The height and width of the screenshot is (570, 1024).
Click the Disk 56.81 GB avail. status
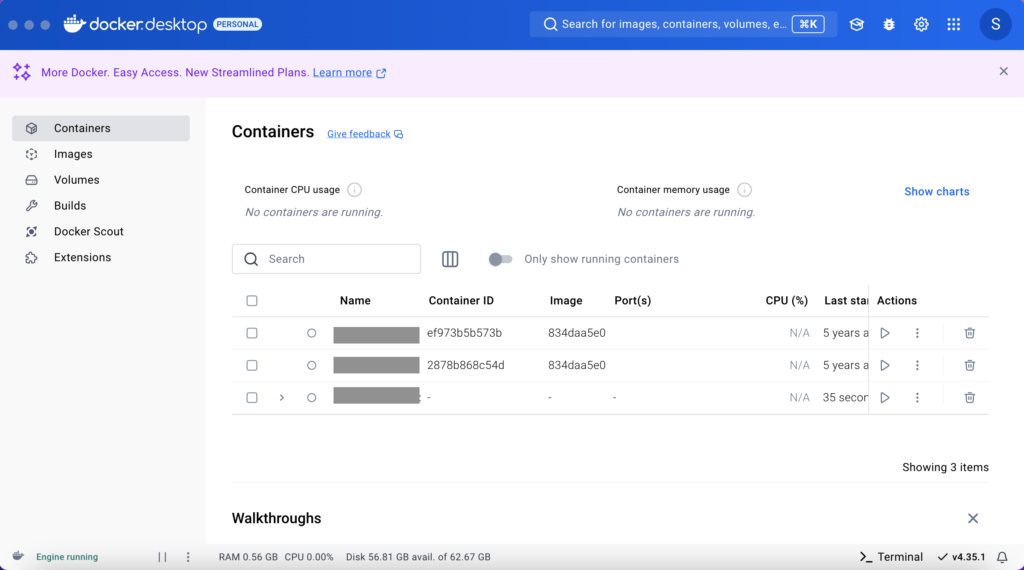coord(418,557)
